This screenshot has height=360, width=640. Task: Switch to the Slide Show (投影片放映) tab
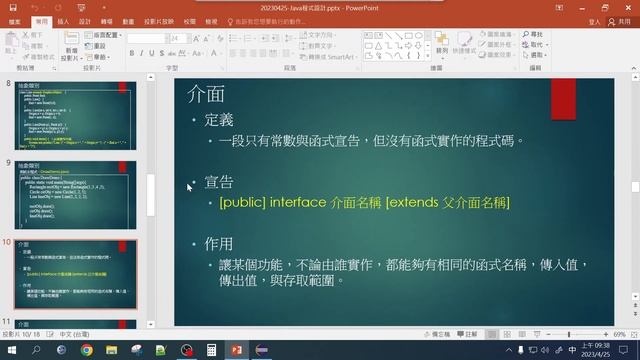coord(159,22)
